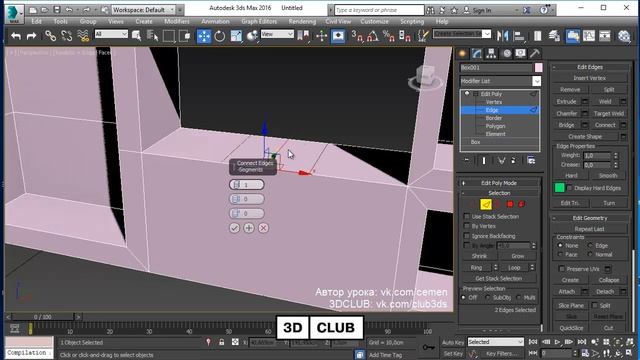
Task: Click the Bridge button
Action: pyautogui.click(x=567, y=125)
